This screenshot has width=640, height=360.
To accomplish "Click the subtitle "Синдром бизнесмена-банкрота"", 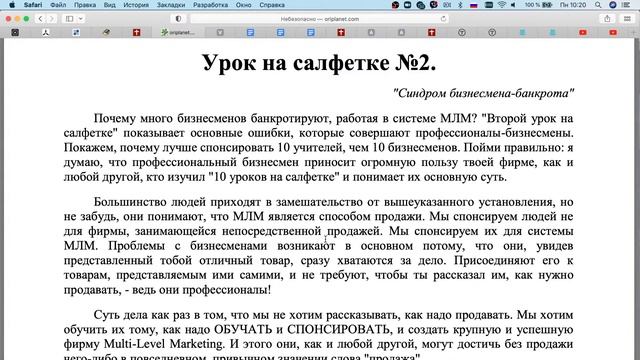I will 483,93.
